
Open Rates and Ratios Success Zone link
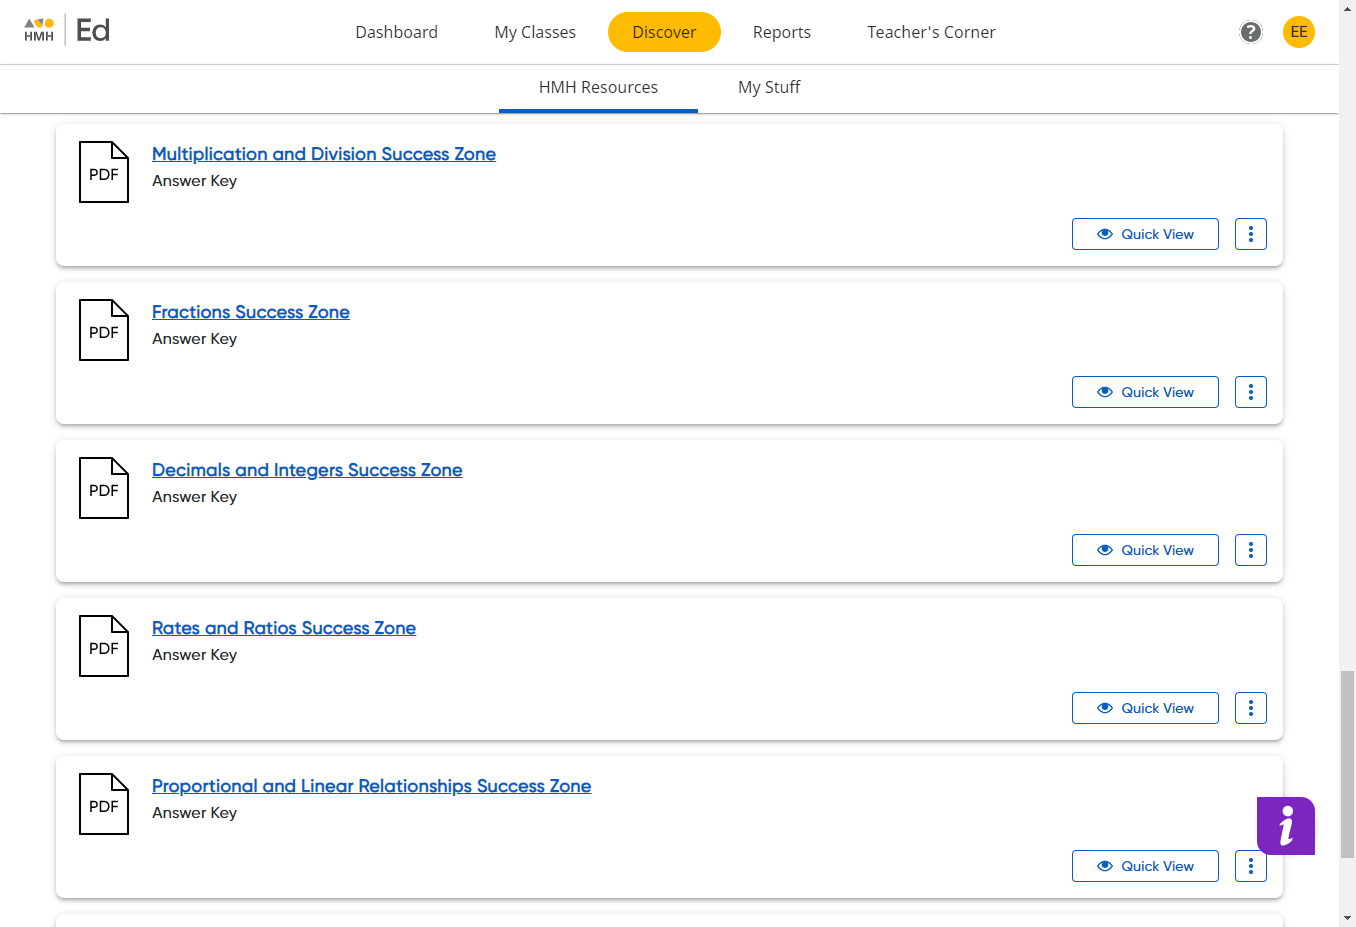(284, 628)
